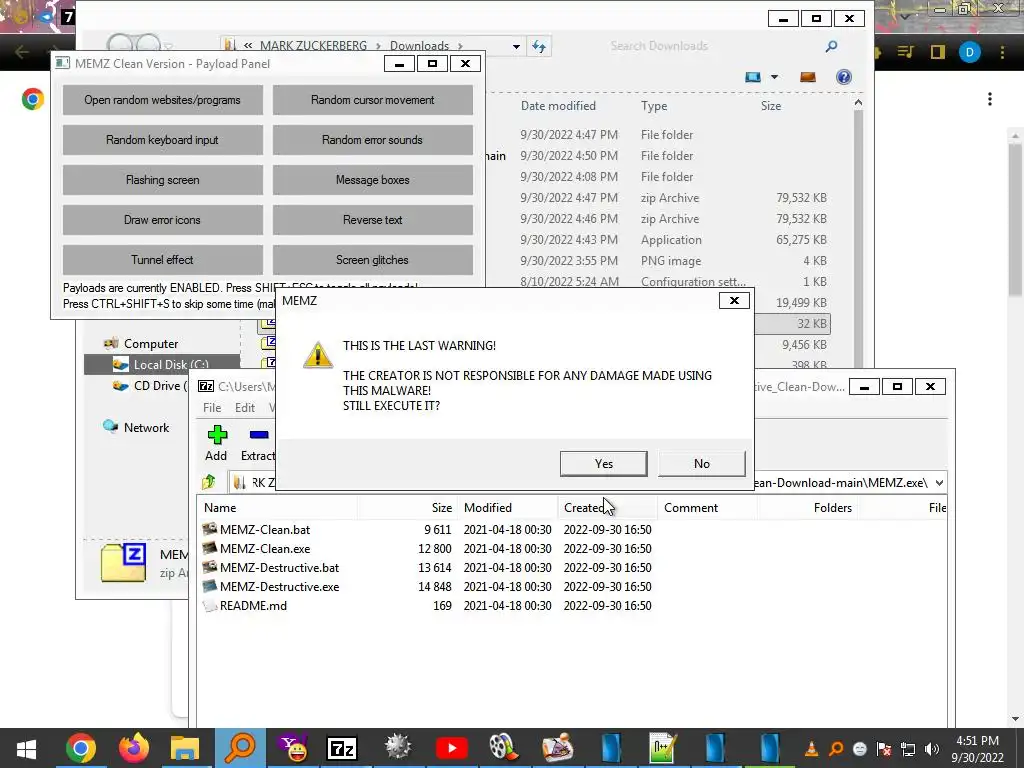1024x768 pixels.
Task: Open 7-Zip from the taskbar
Action: point(342,748)
